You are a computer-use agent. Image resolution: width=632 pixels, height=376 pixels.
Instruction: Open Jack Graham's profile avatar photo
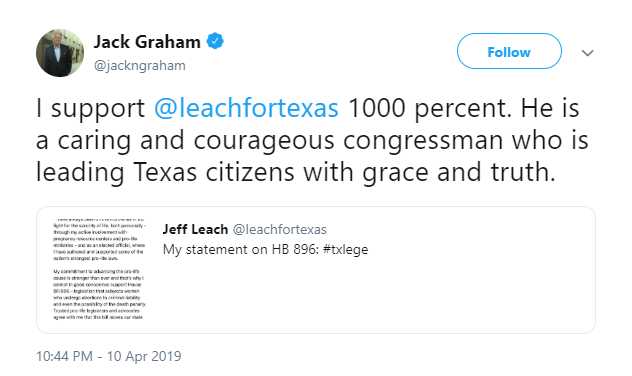click(x=60, y=53)
